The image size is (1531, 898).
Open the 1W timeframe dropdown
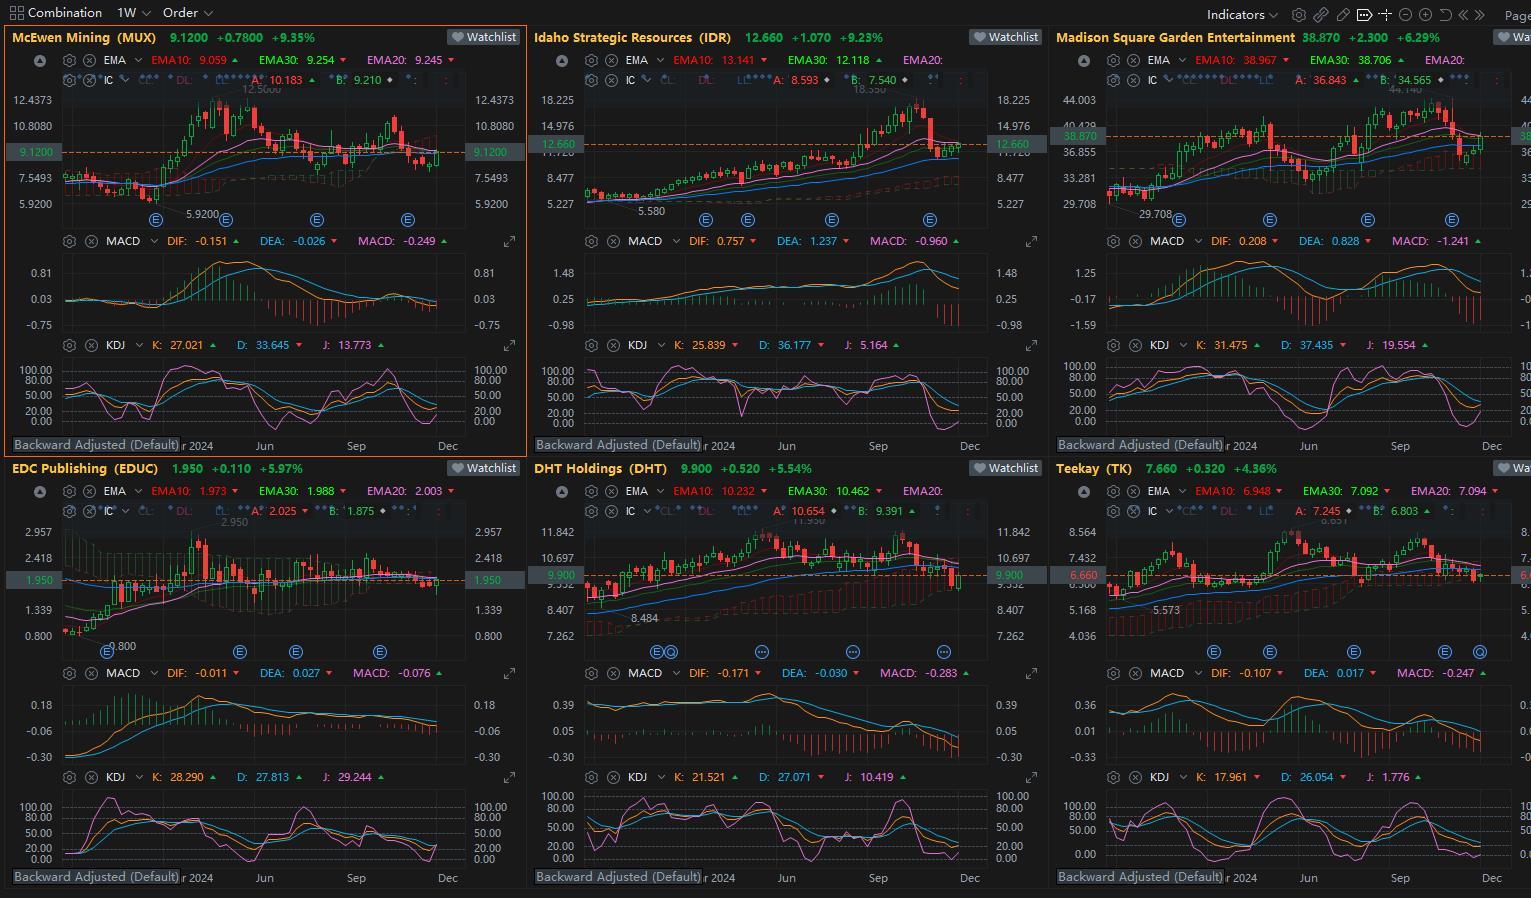click(133, 13)
